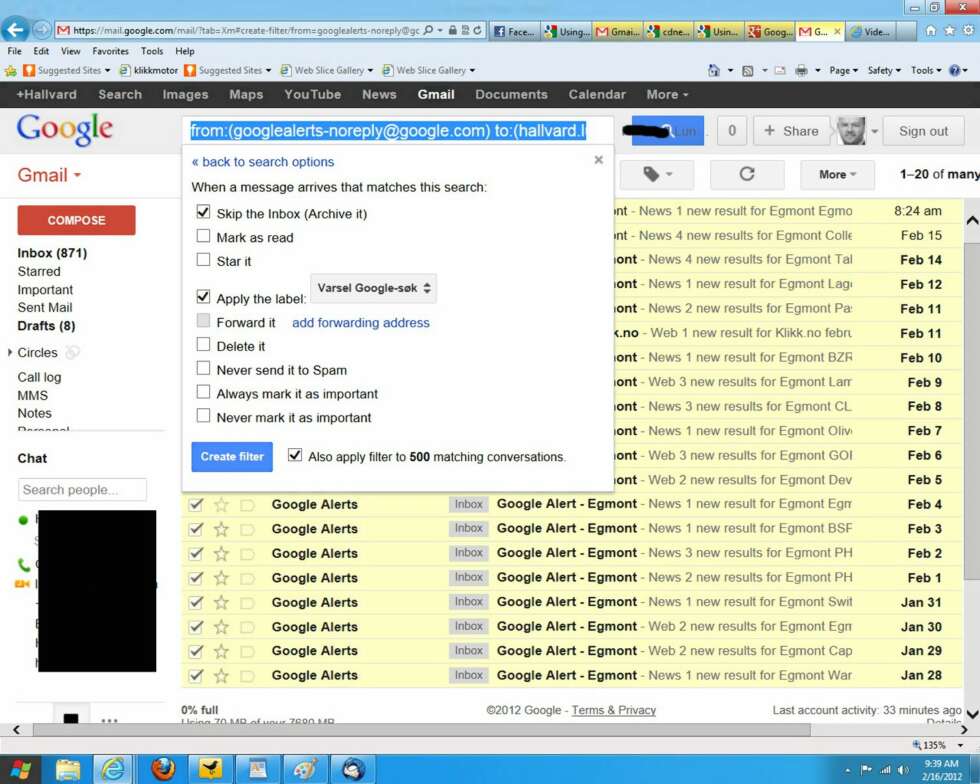
Task: Open Firefox from the taskbar
Action: (163, 769)
